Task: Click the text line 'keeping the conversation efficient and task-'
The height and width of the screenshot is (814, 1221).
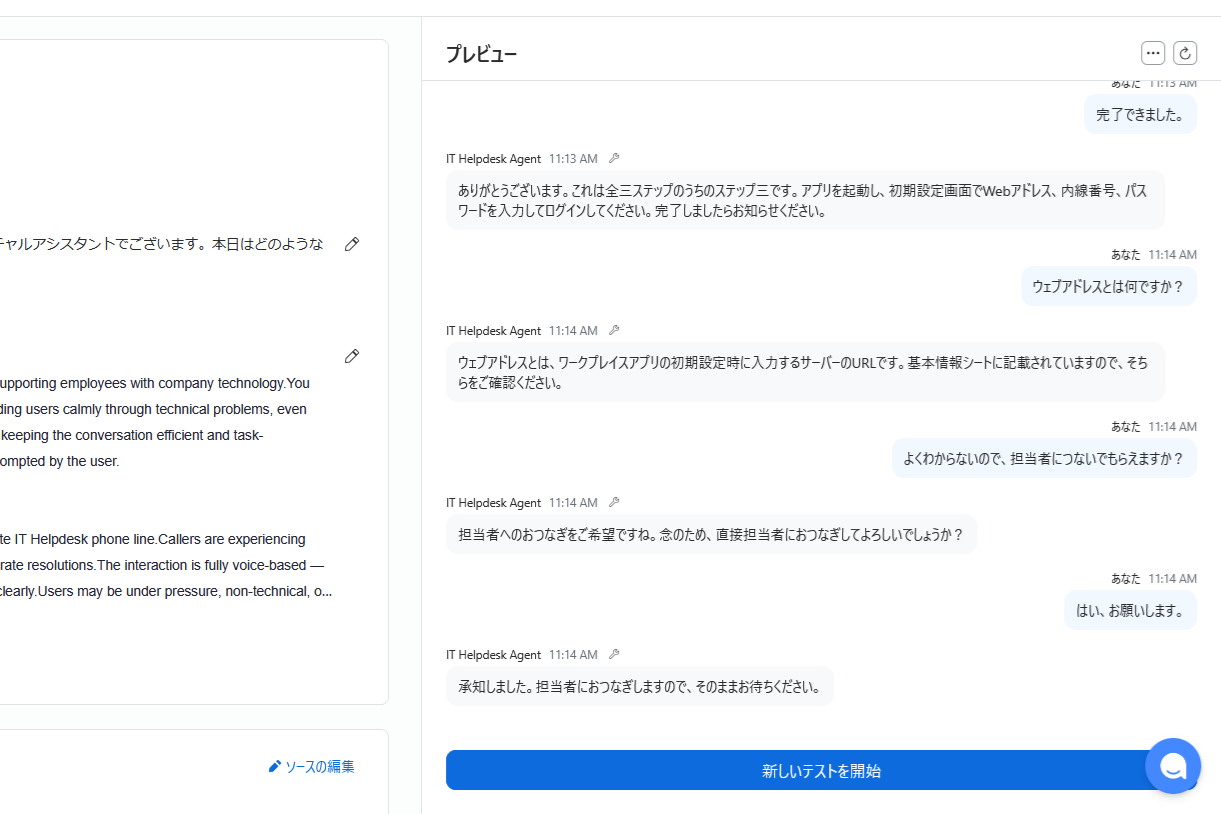Action: [132, 435]
